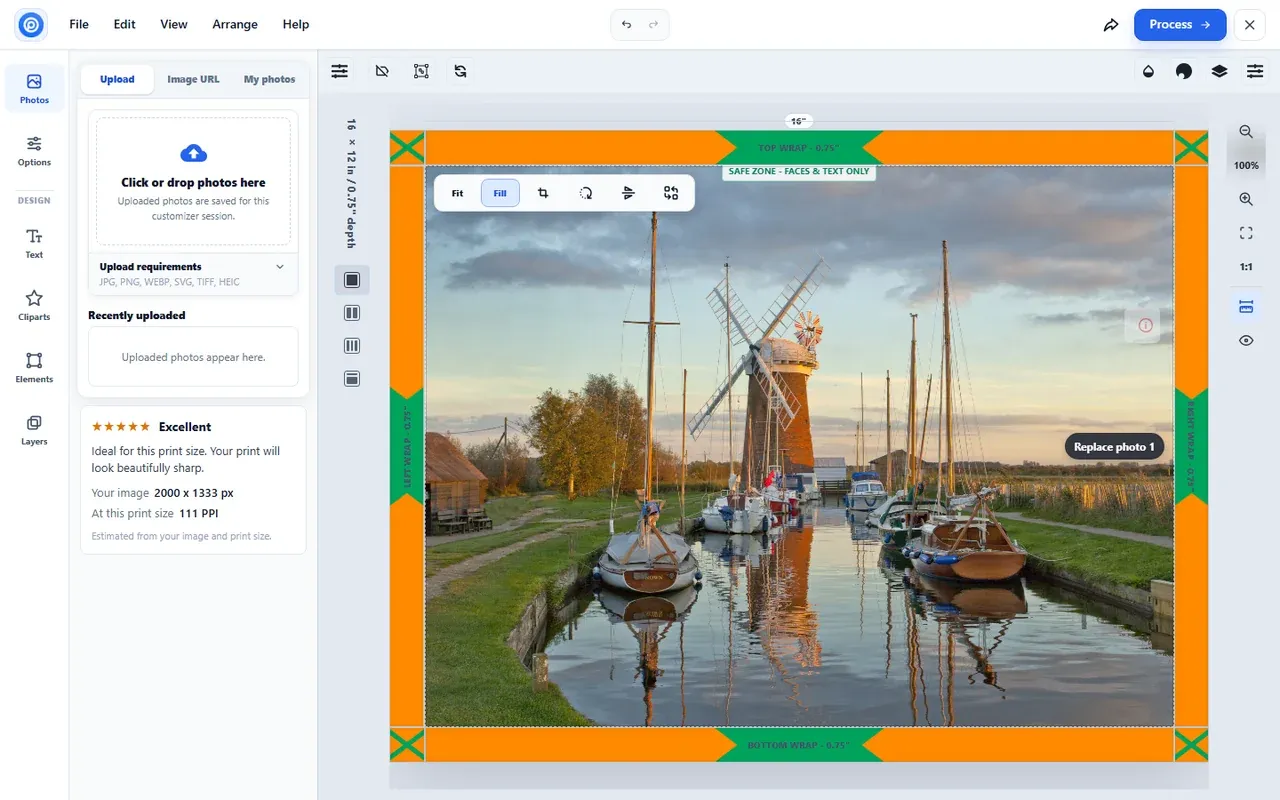Click the SAFE ZONE label on canvas
Screen dimensions: 1280x800
pyautogui.click(x=799, y=171)
